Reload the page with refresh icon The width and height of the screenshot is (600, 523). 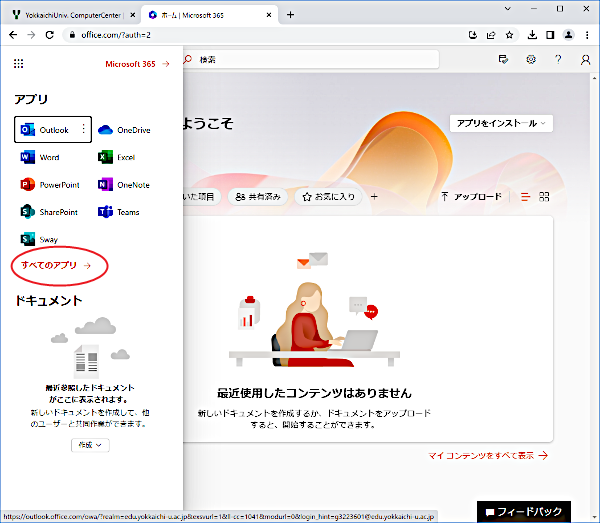tap(49, 35)
